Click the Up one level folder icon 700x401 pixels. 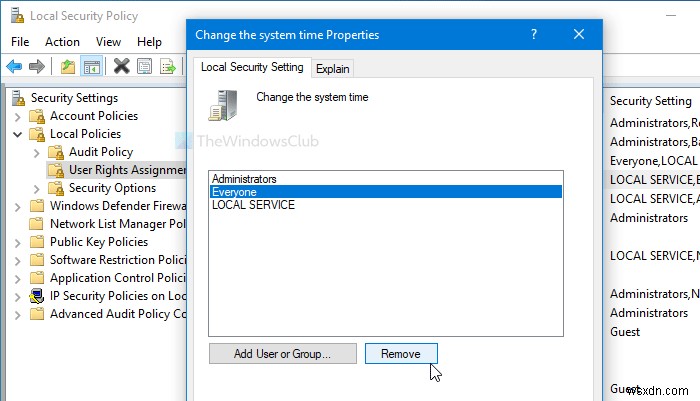[x=68, y=67]
